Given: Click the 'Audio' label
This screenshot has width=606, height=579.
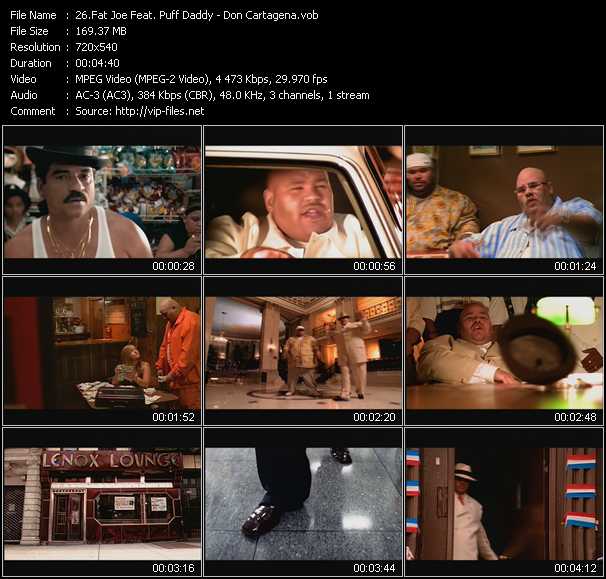Looking at the screenshot, I should point(24,95).
